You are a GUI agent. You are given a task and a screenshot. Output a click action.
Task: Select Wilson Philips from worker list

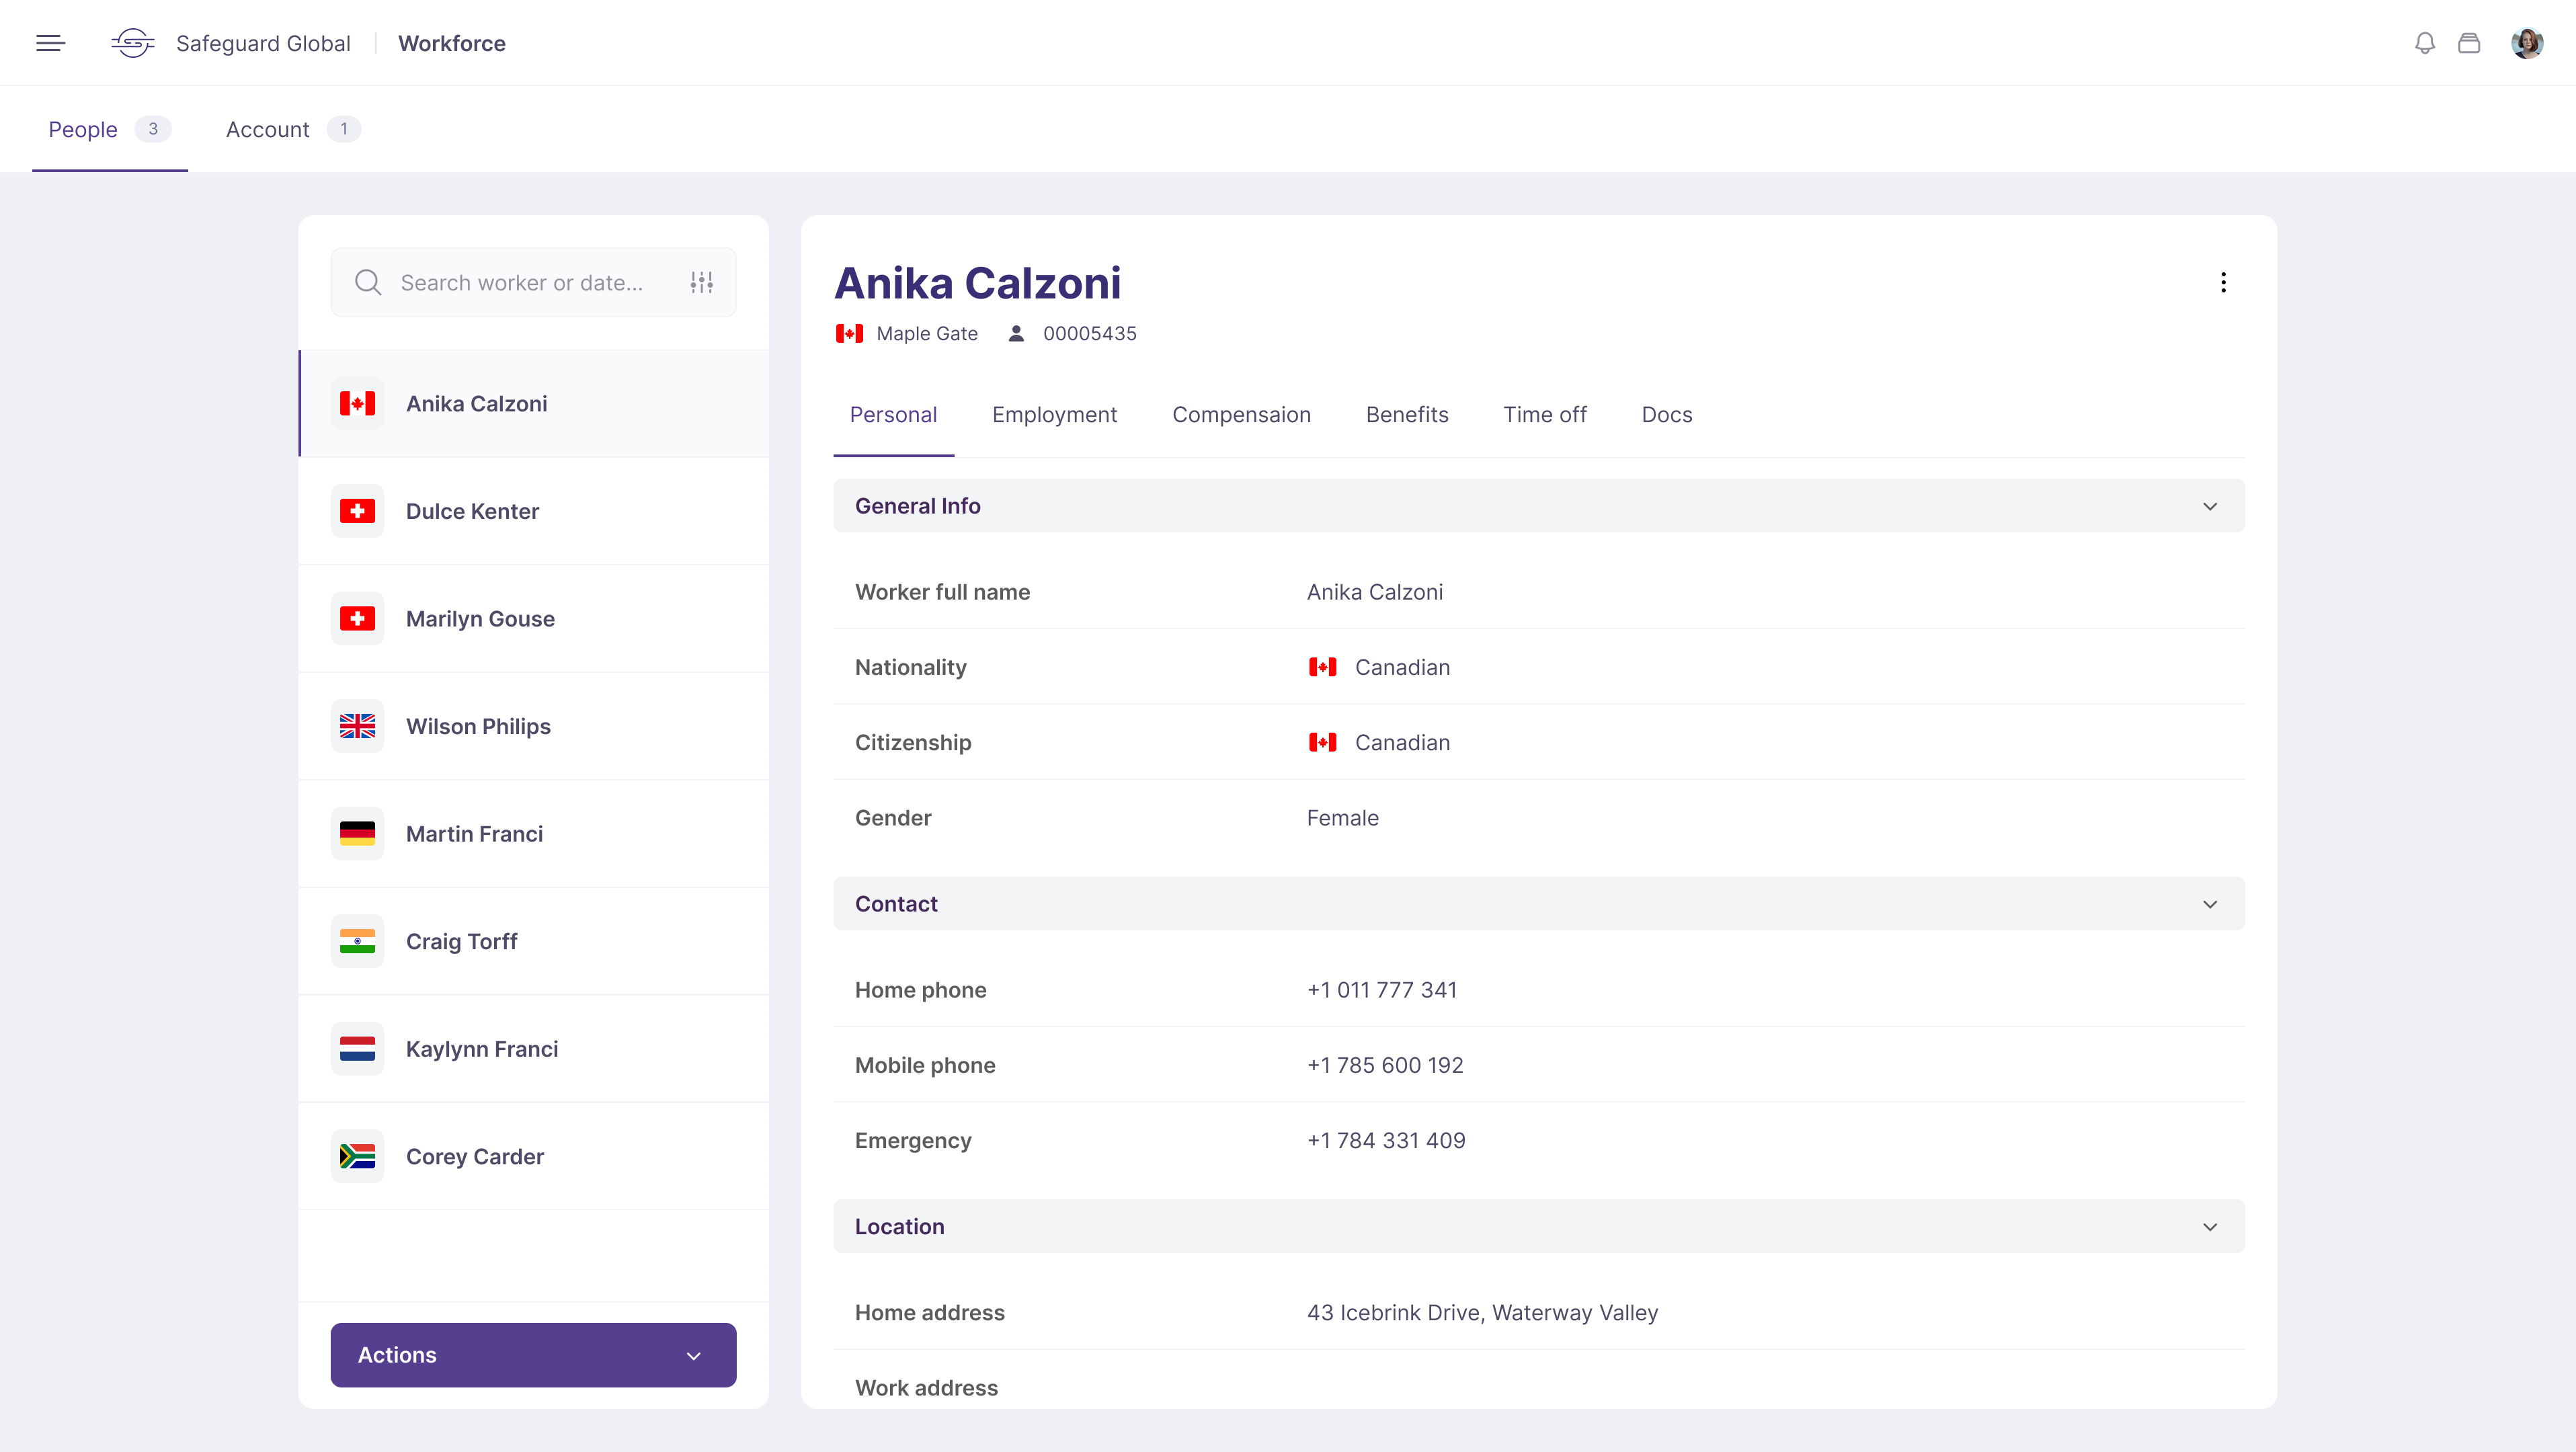[x=478, y=727]
